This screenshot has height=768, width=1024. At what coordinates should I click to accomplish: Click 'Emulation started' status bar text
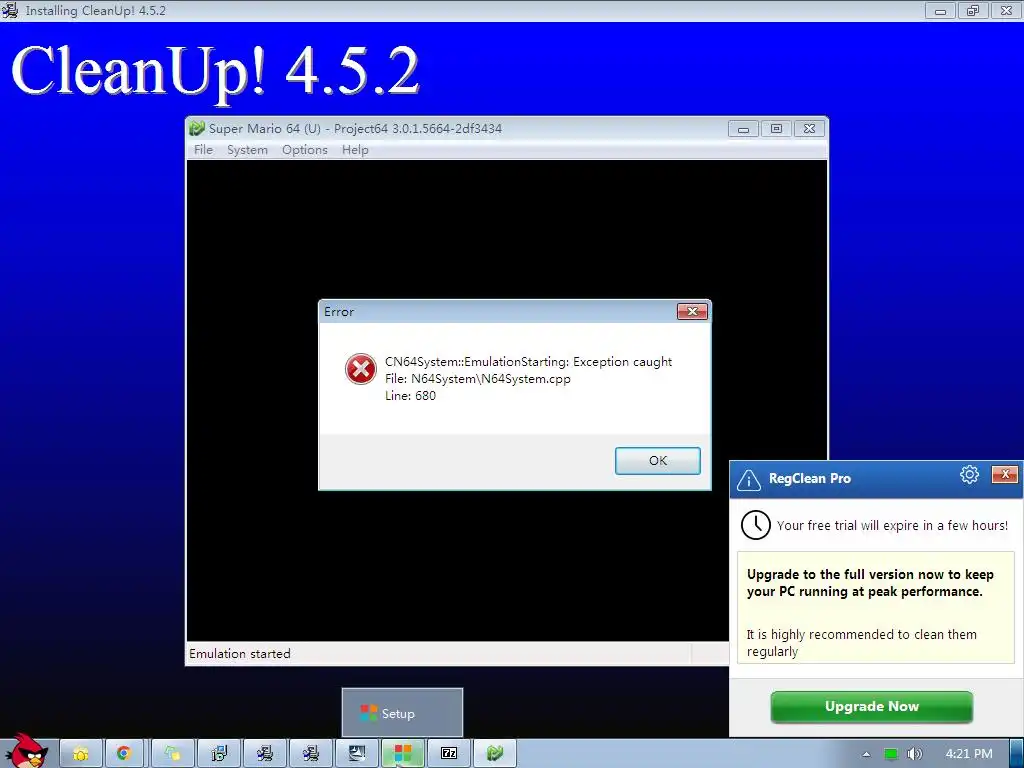[240, 654]
